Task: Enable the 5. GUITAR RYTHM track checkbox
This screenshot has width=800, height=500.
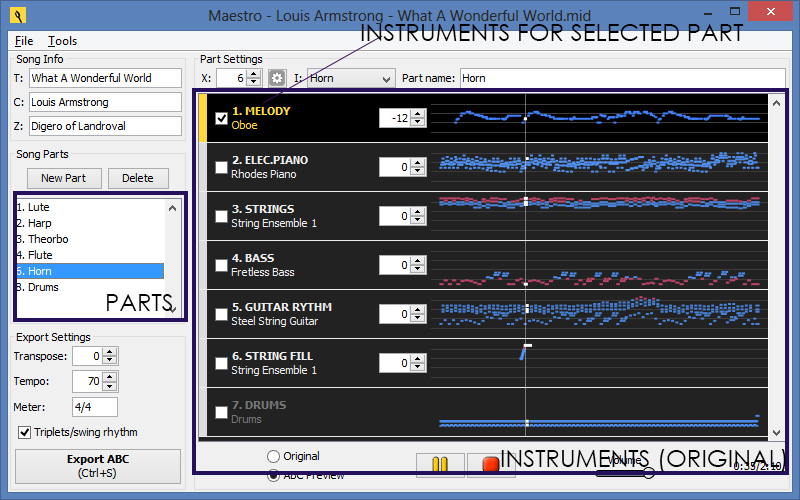Action: (221, 314)
